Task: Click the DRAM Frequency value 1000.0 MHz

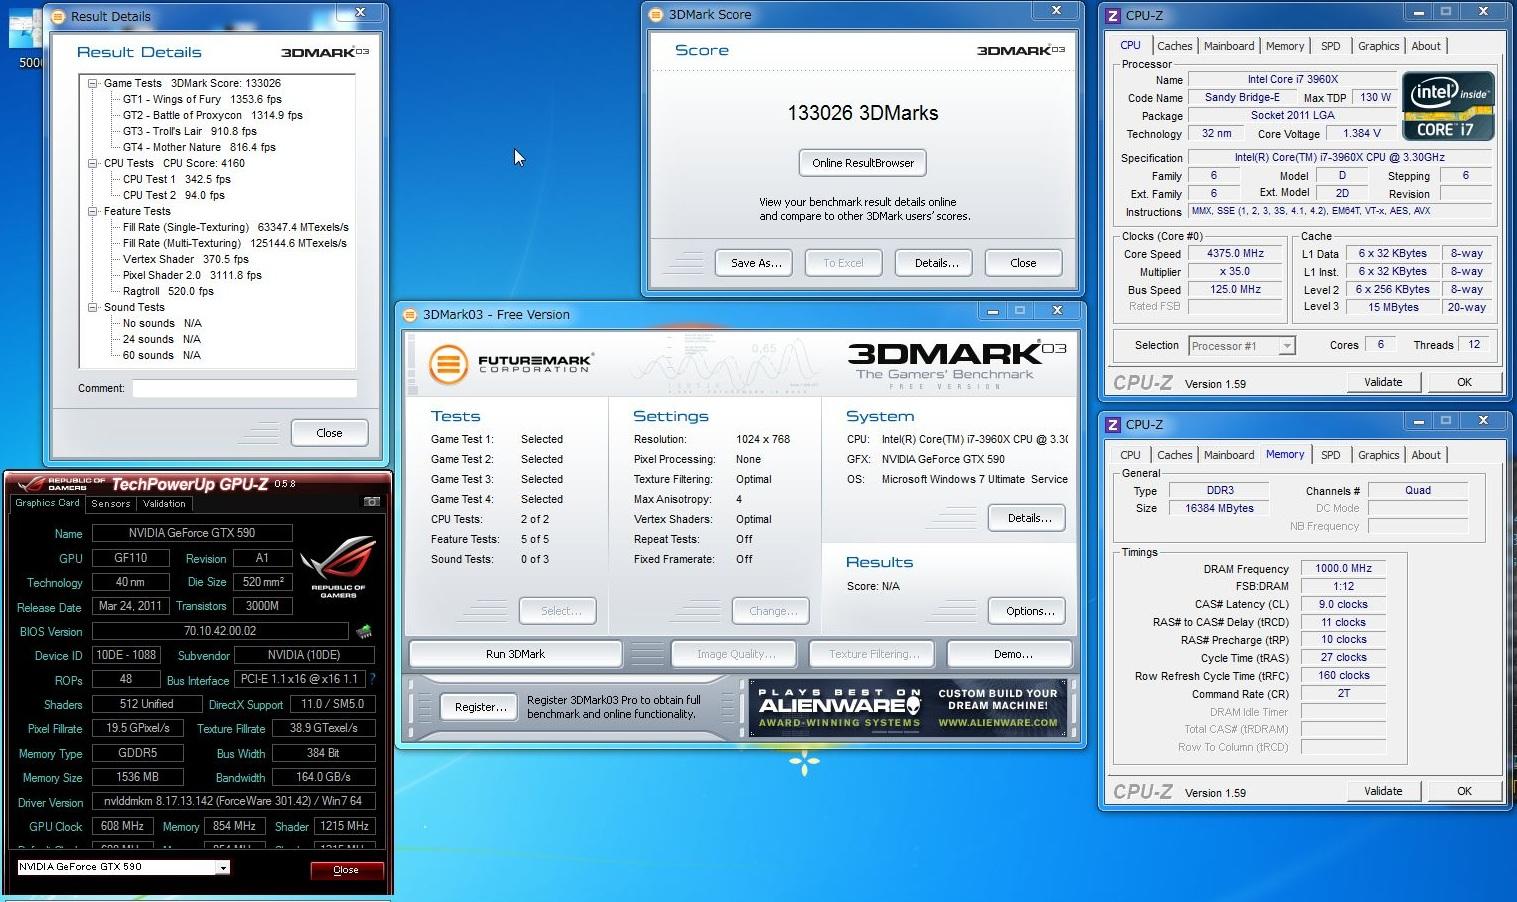Action: pyautogui.click(x=1343, y=568)
